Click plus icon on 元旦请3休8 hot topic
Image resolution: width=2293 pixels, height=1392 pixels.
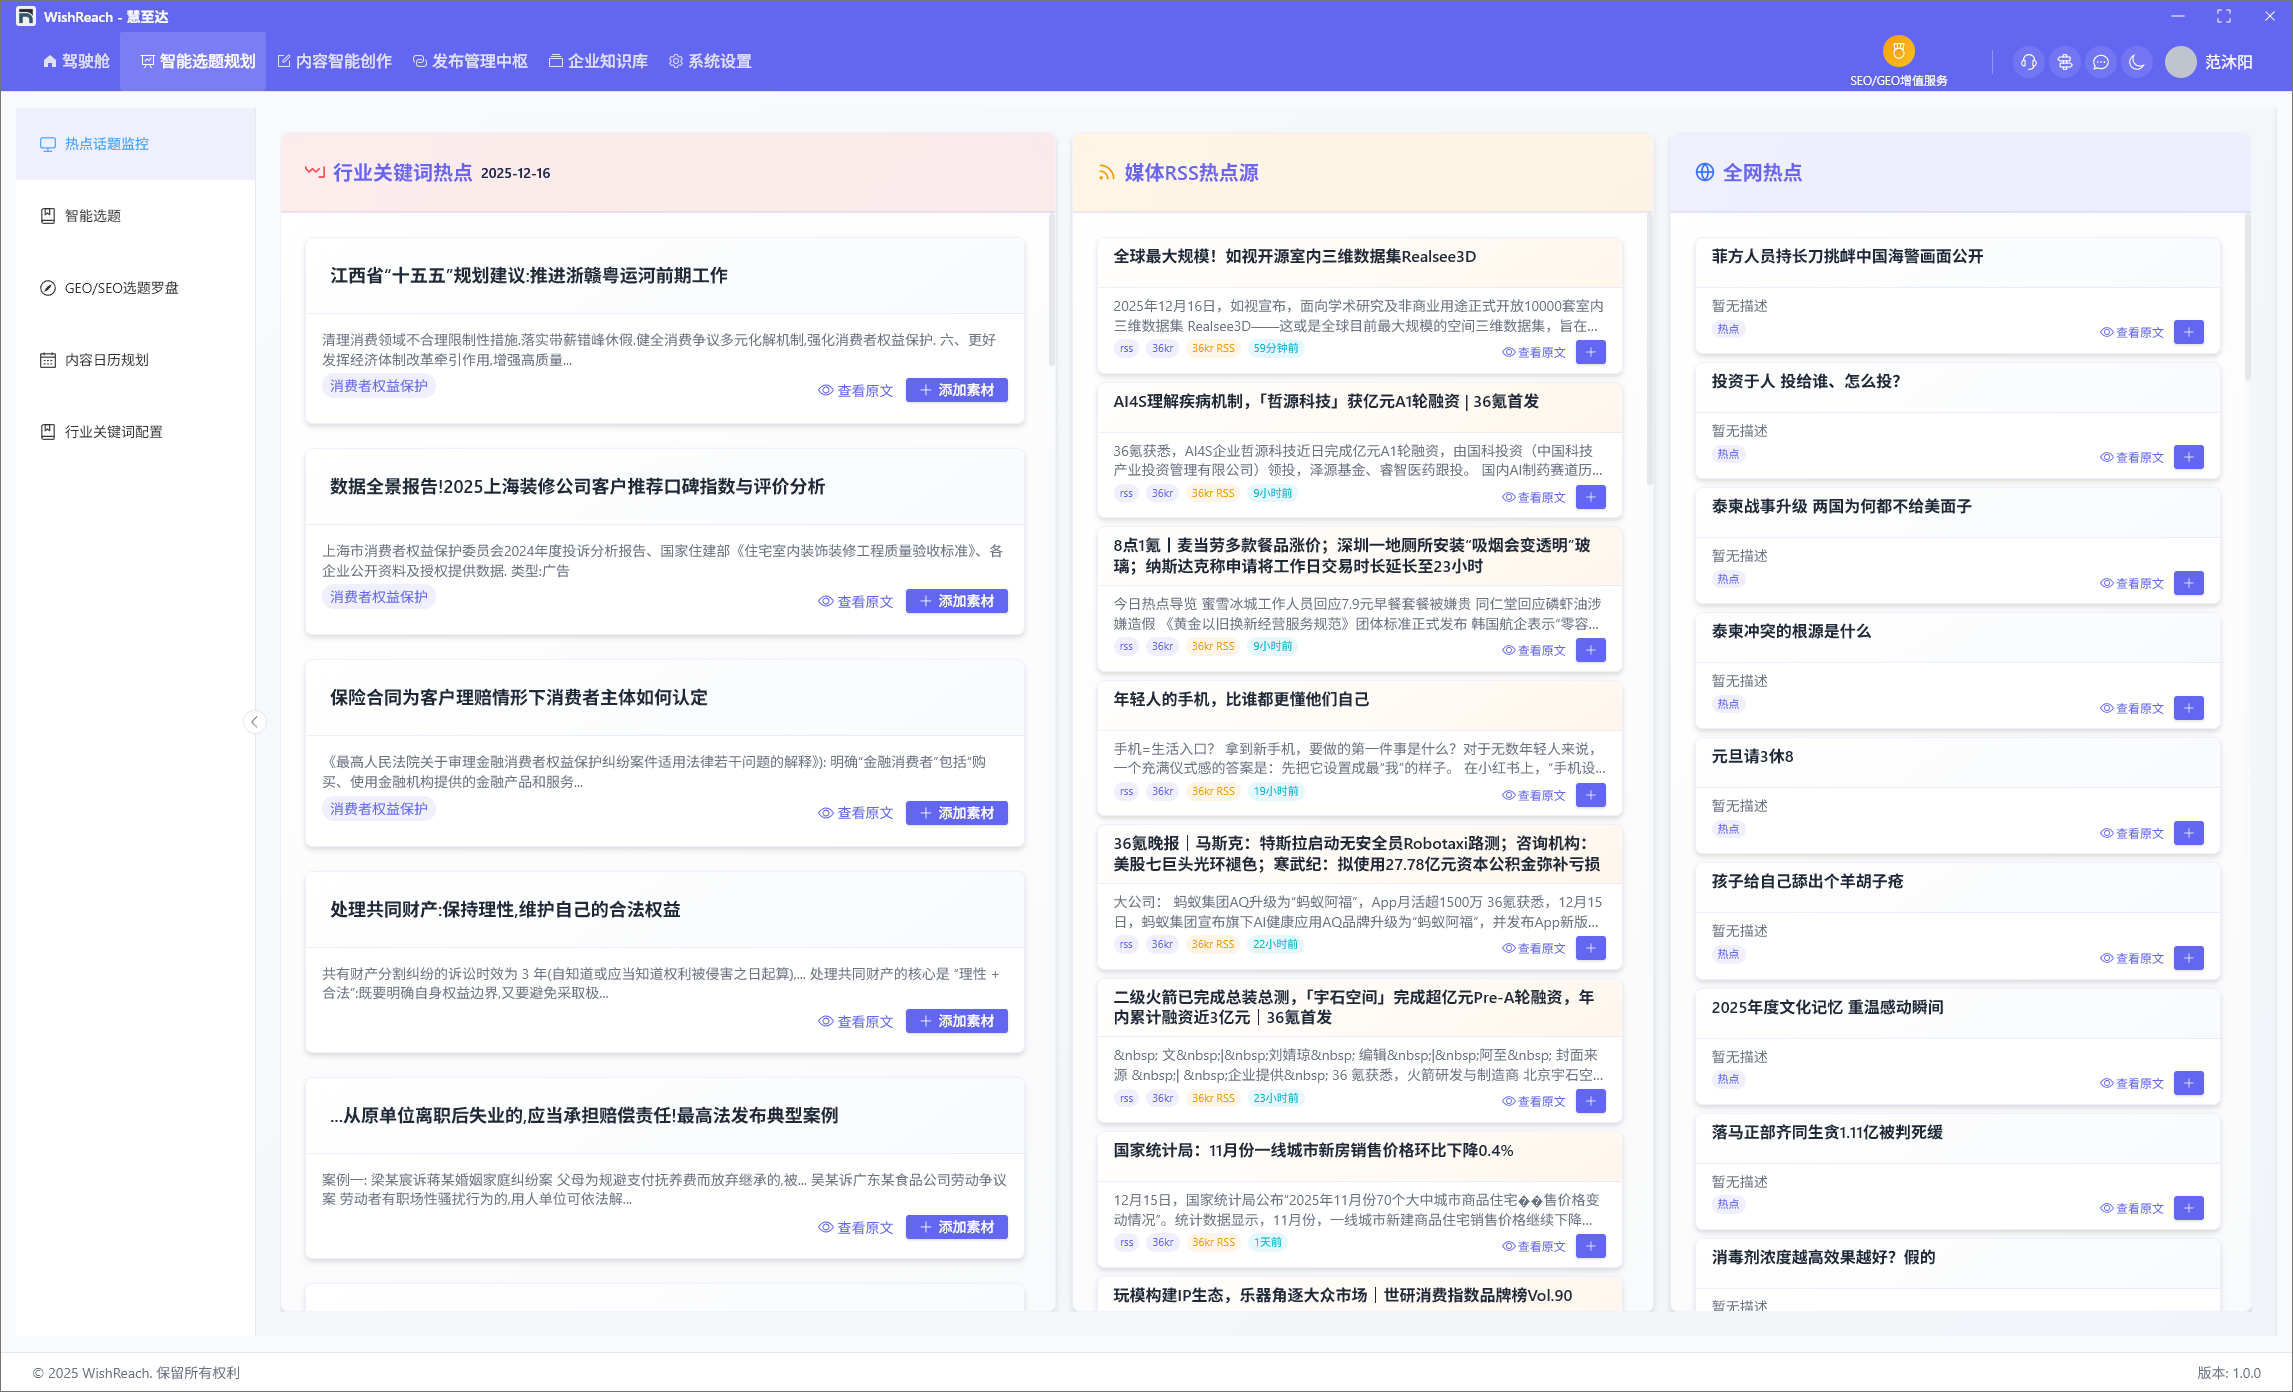point(2188,833)
